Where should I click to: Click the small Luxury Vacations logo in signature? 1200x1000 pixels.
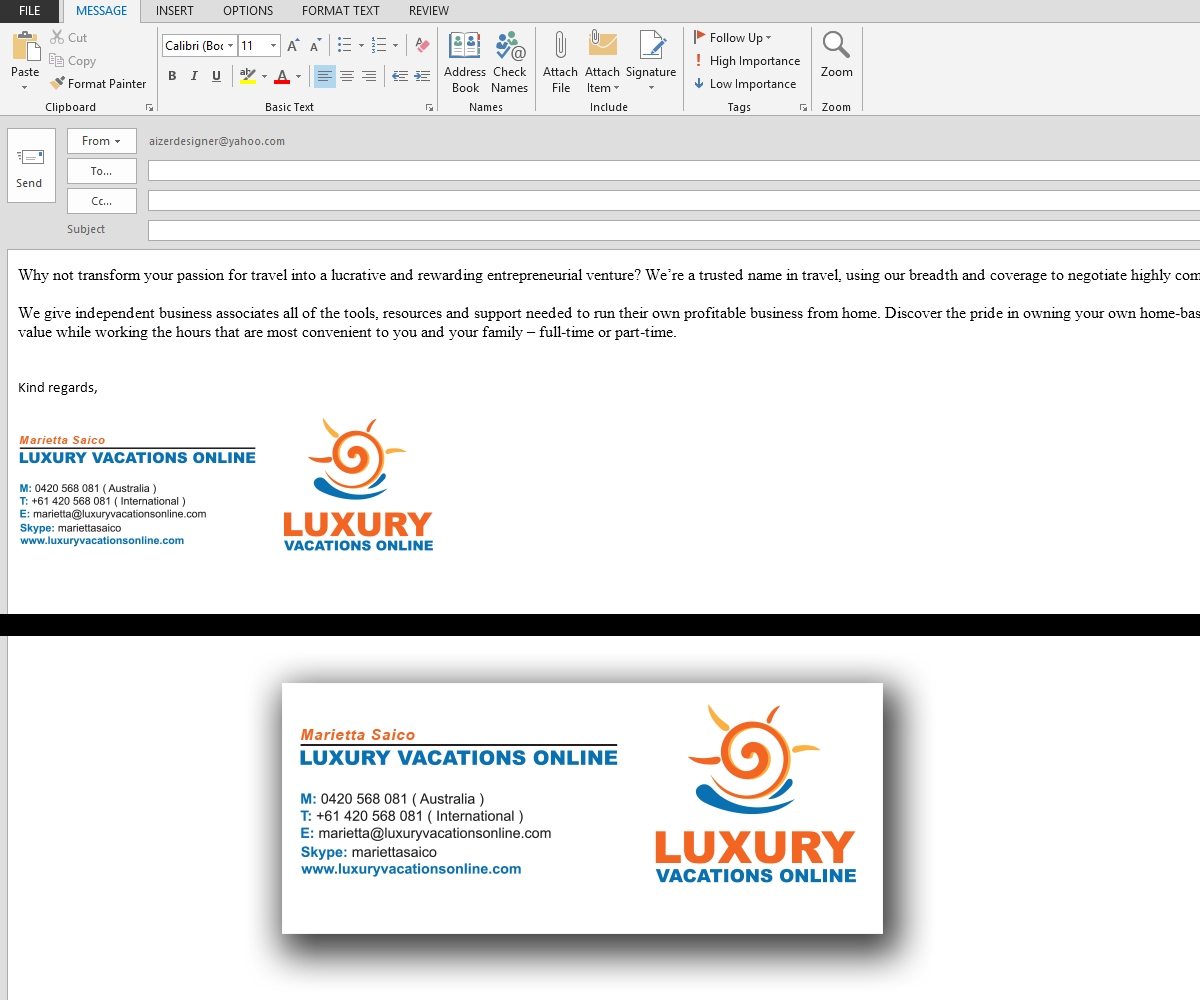pos(358,485)
